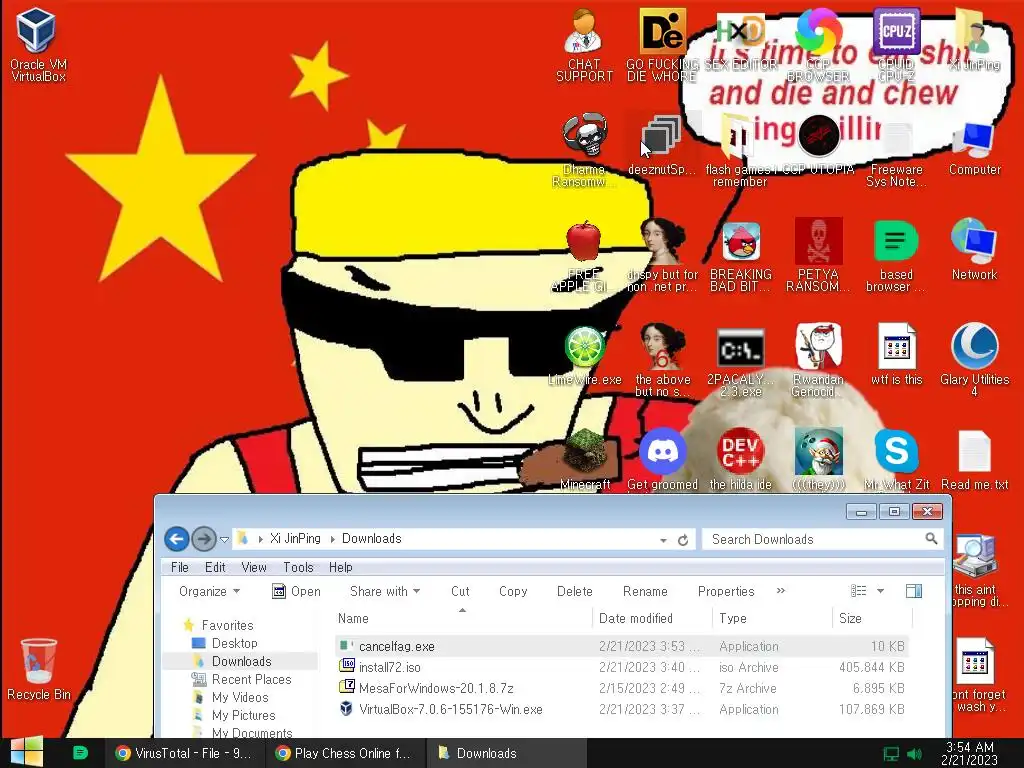Open the 2PACALY 2.3.exe console icon
Image resolution: width=1024 pixels, height=768 pixels.
741,362
